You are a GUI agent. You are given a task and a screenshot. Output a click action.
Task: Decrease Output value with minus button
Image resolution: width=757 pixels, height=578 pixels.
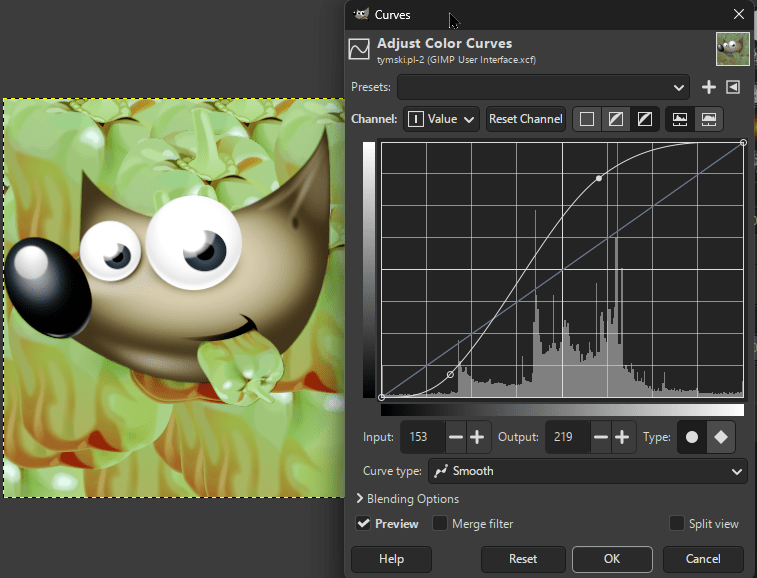point(601,437)
